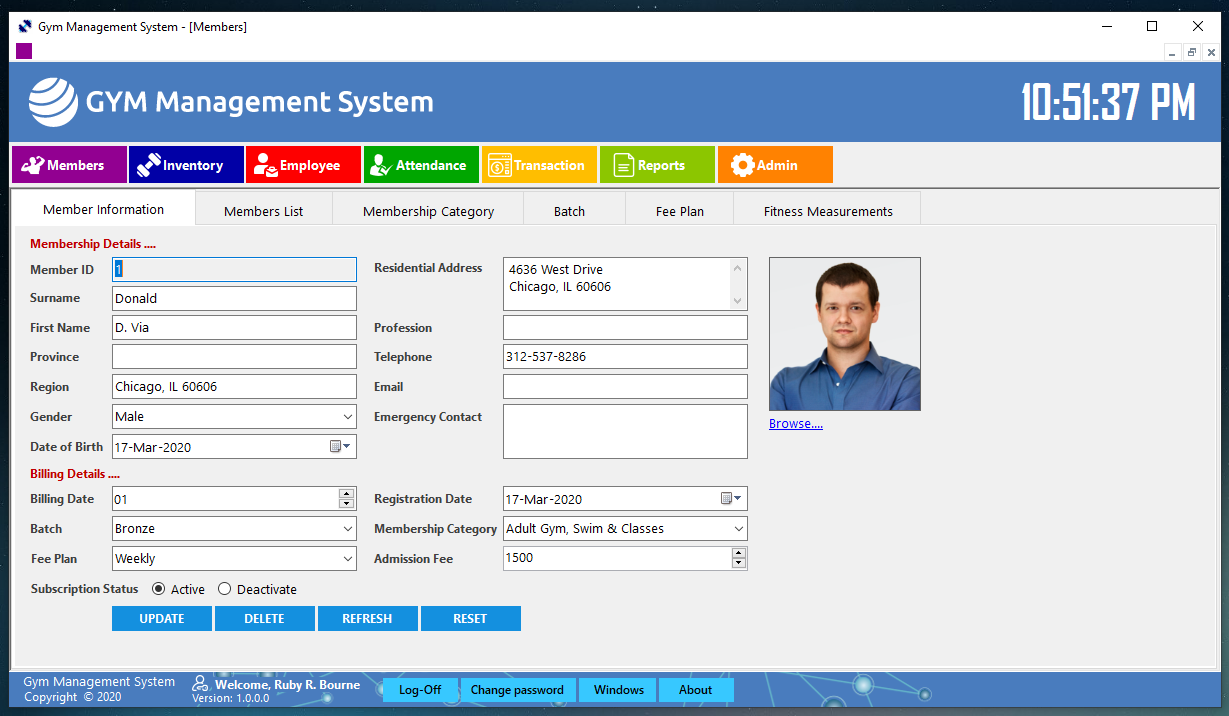Open the Attendance checkmark icon button
The width and height of the screenshot is (1229, 716).
421,165
